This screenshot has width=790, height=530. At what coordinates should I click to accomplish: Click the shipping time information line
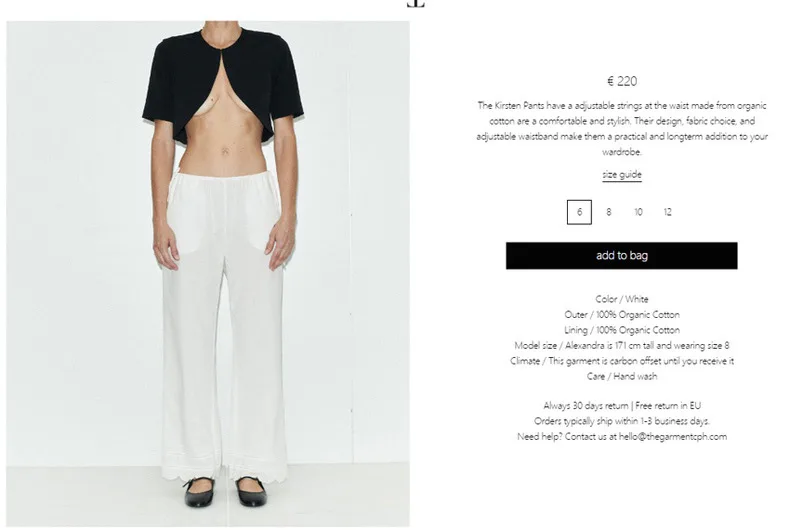[x=622, y=421]
